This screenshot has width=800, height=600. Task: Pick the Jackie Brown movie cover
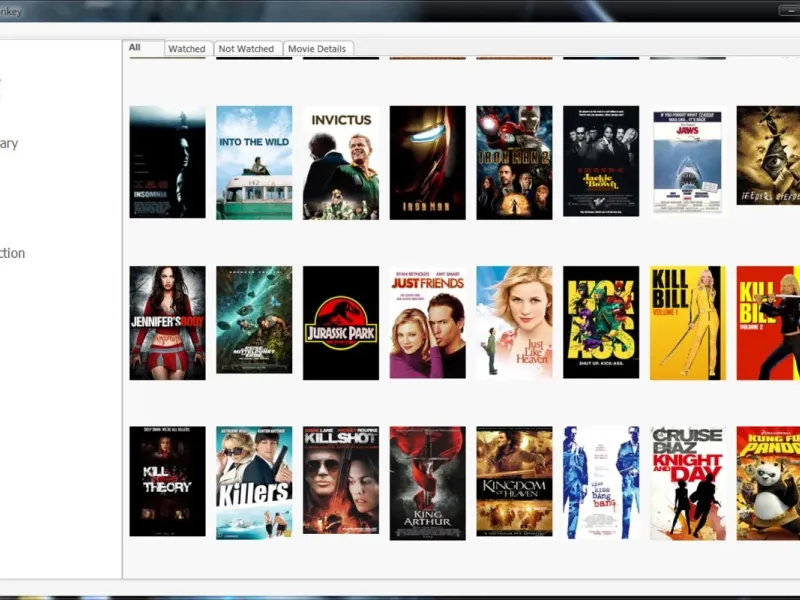click(601, 162)
